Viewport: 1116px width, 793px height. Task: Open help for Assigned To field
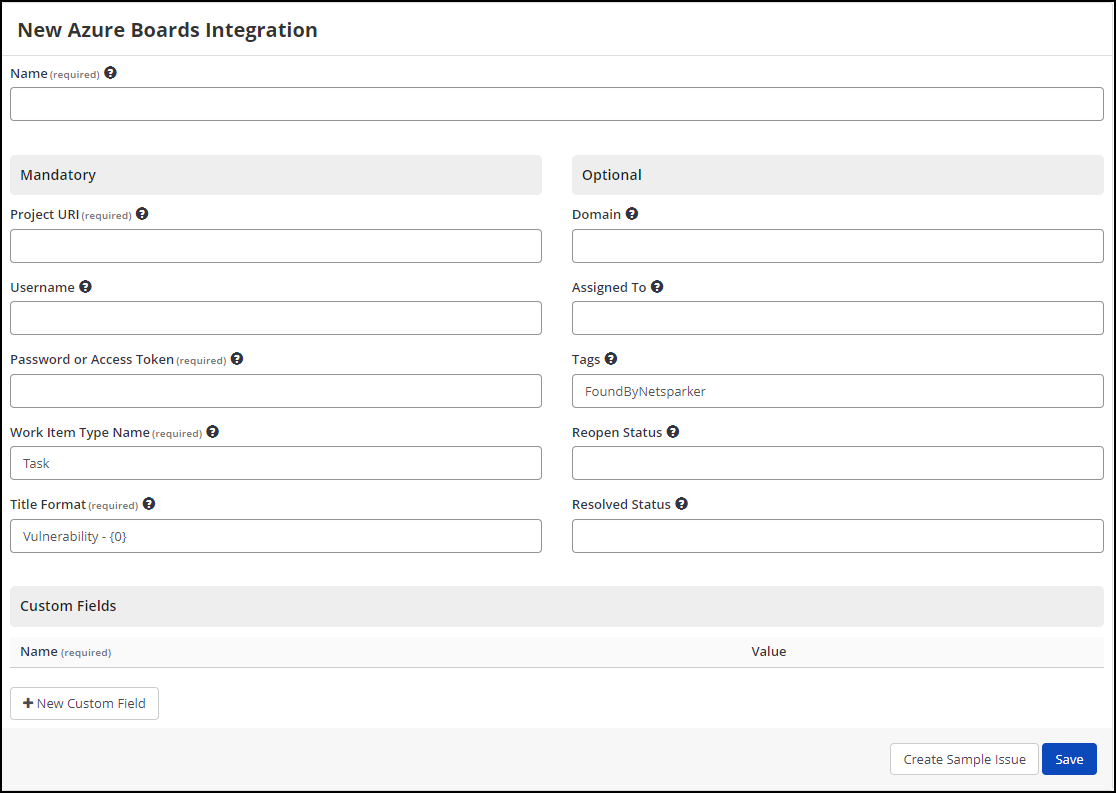coord(657,286)
